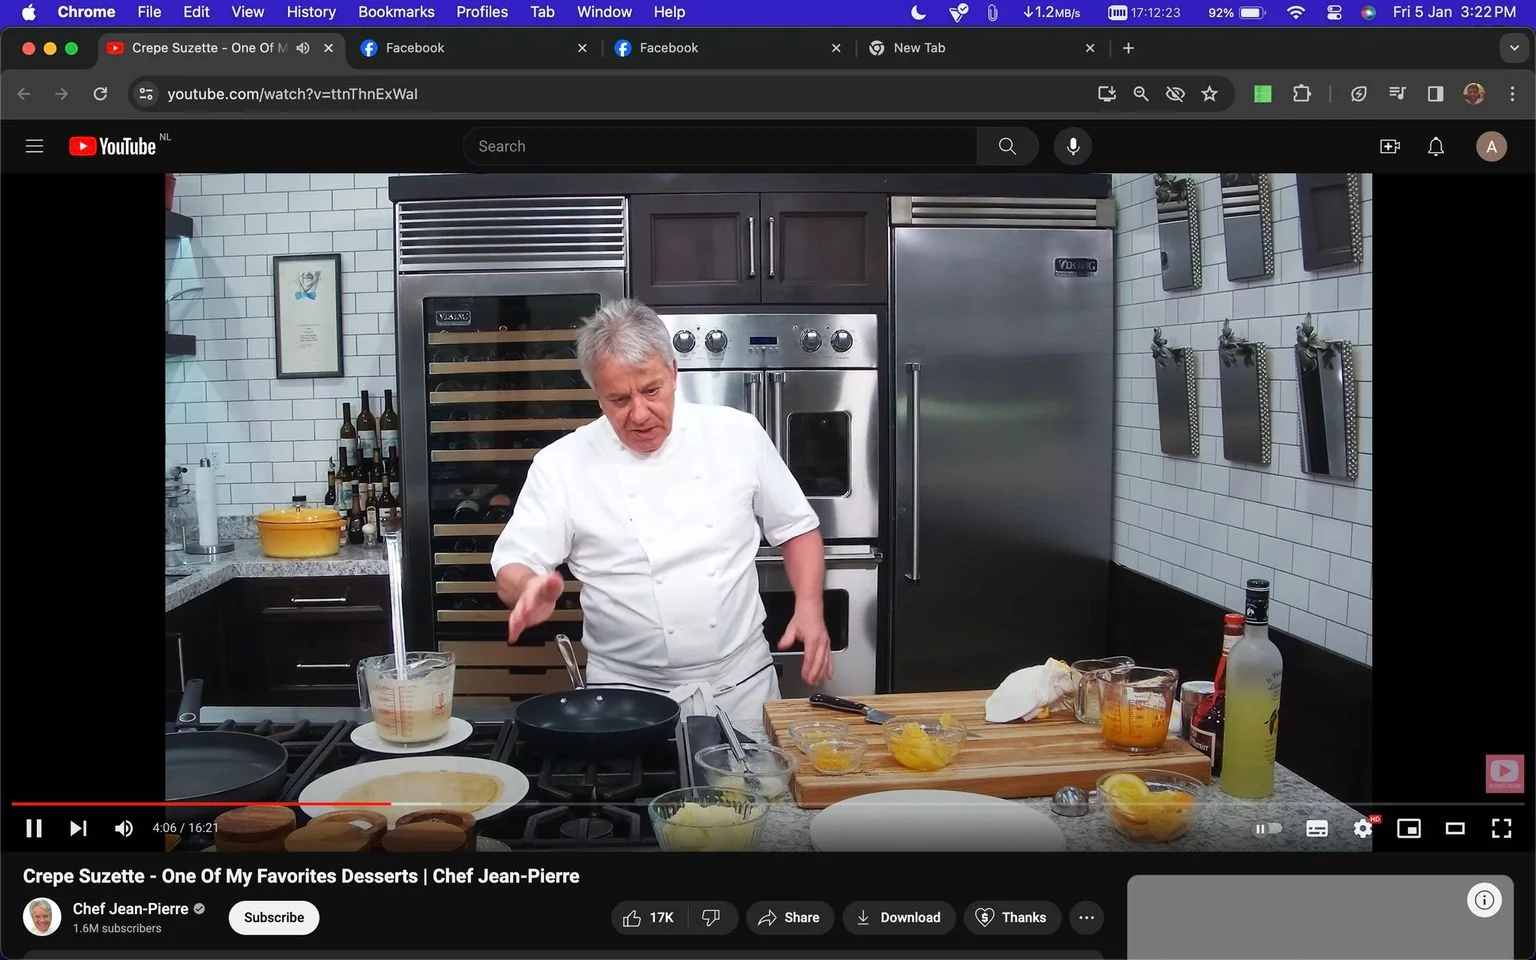
Task: Open the Create video icon
Action: point(1390,146)
